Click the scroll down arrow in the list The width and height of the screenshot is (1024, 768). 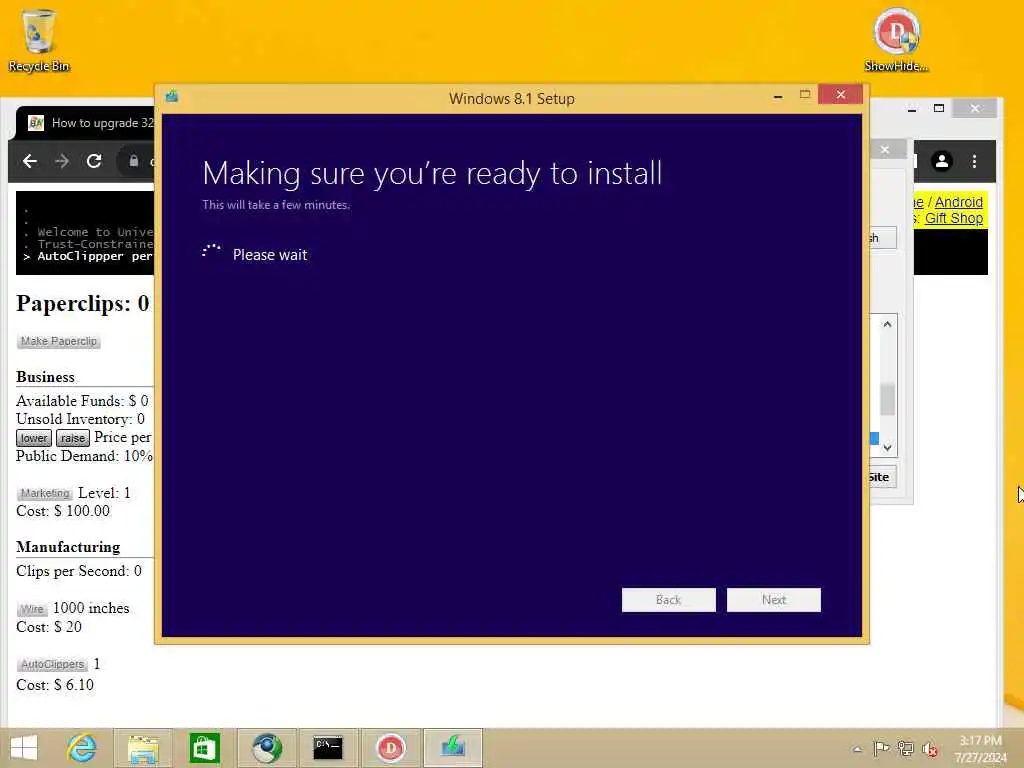pos(887,447)
